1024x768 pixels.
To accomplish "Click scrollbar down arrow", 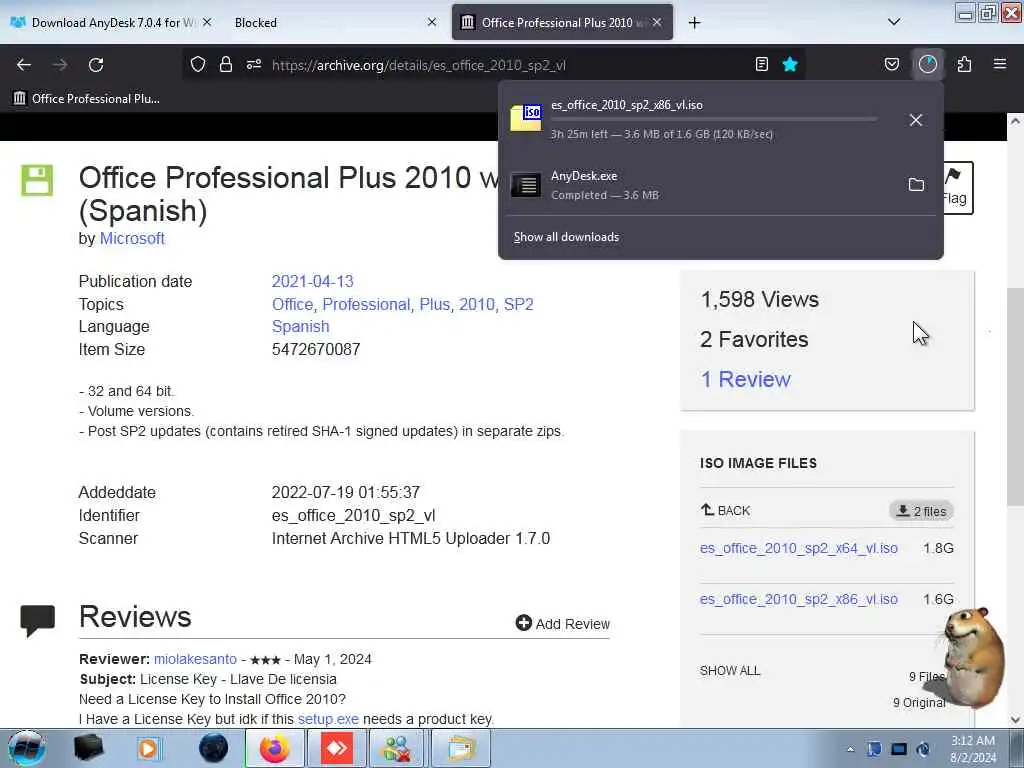I will point(1015,720).
